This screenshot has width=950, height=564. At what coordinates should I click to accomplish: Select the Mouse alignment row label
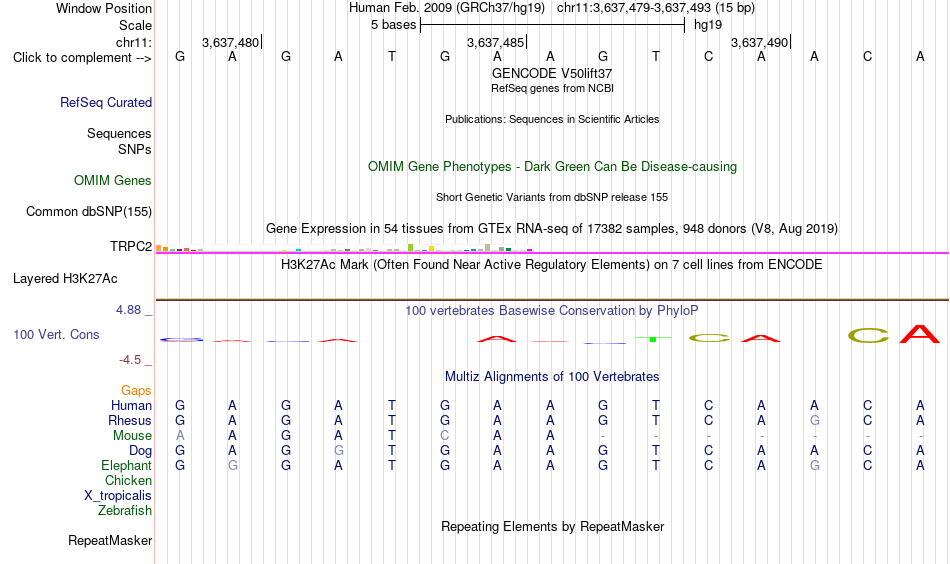(133, 436)
